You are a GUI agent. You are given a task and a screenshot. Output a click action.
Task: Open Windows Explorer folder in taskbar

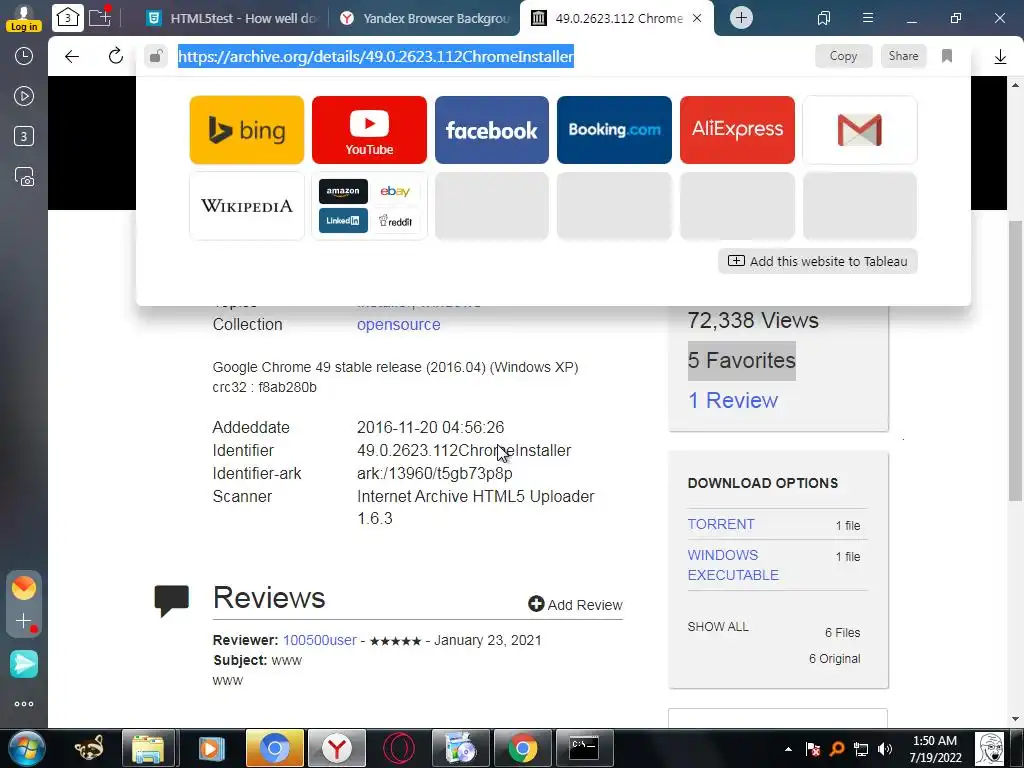[x=148, y=748]
